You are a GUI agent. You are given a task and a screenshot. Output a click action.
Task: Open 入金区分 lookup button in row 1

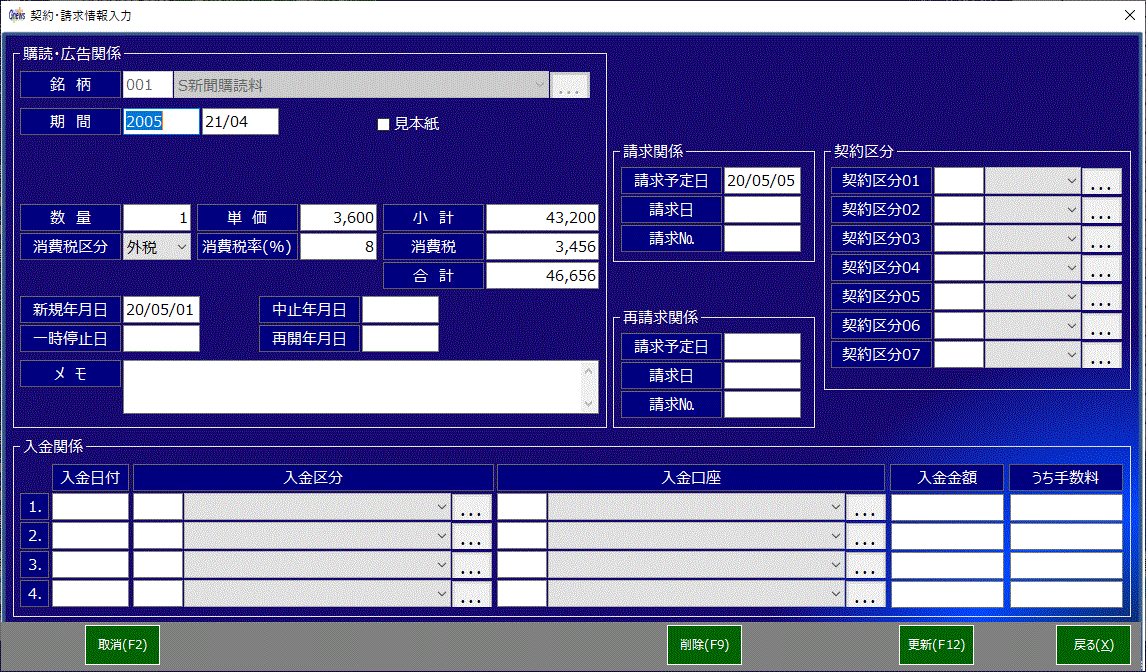(x=472, y=508)
